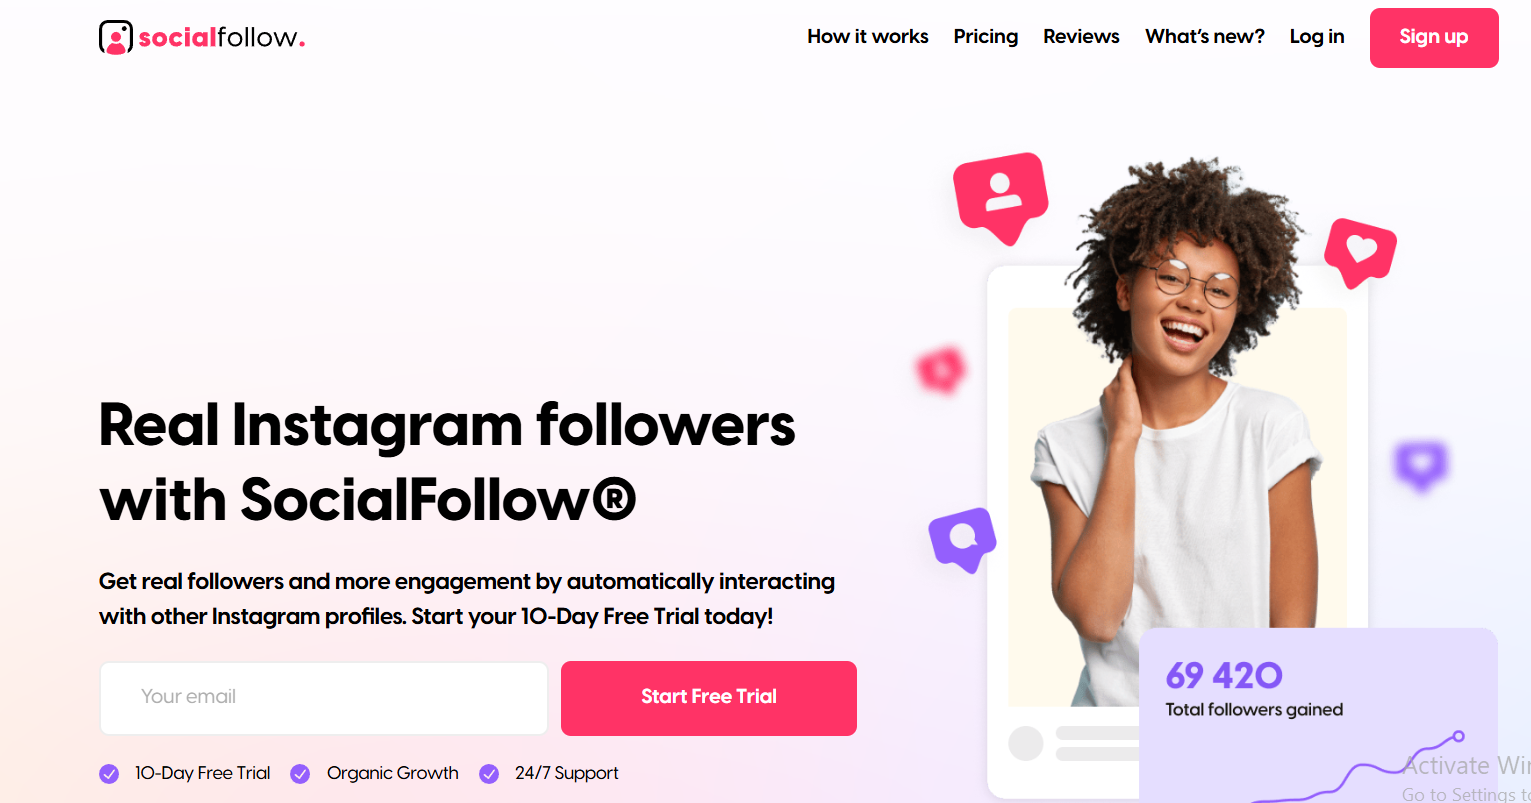Click the gray avatar circle on the phone mockup
This screenshot has height=803, width=1531.
[x=1025, y=743]
